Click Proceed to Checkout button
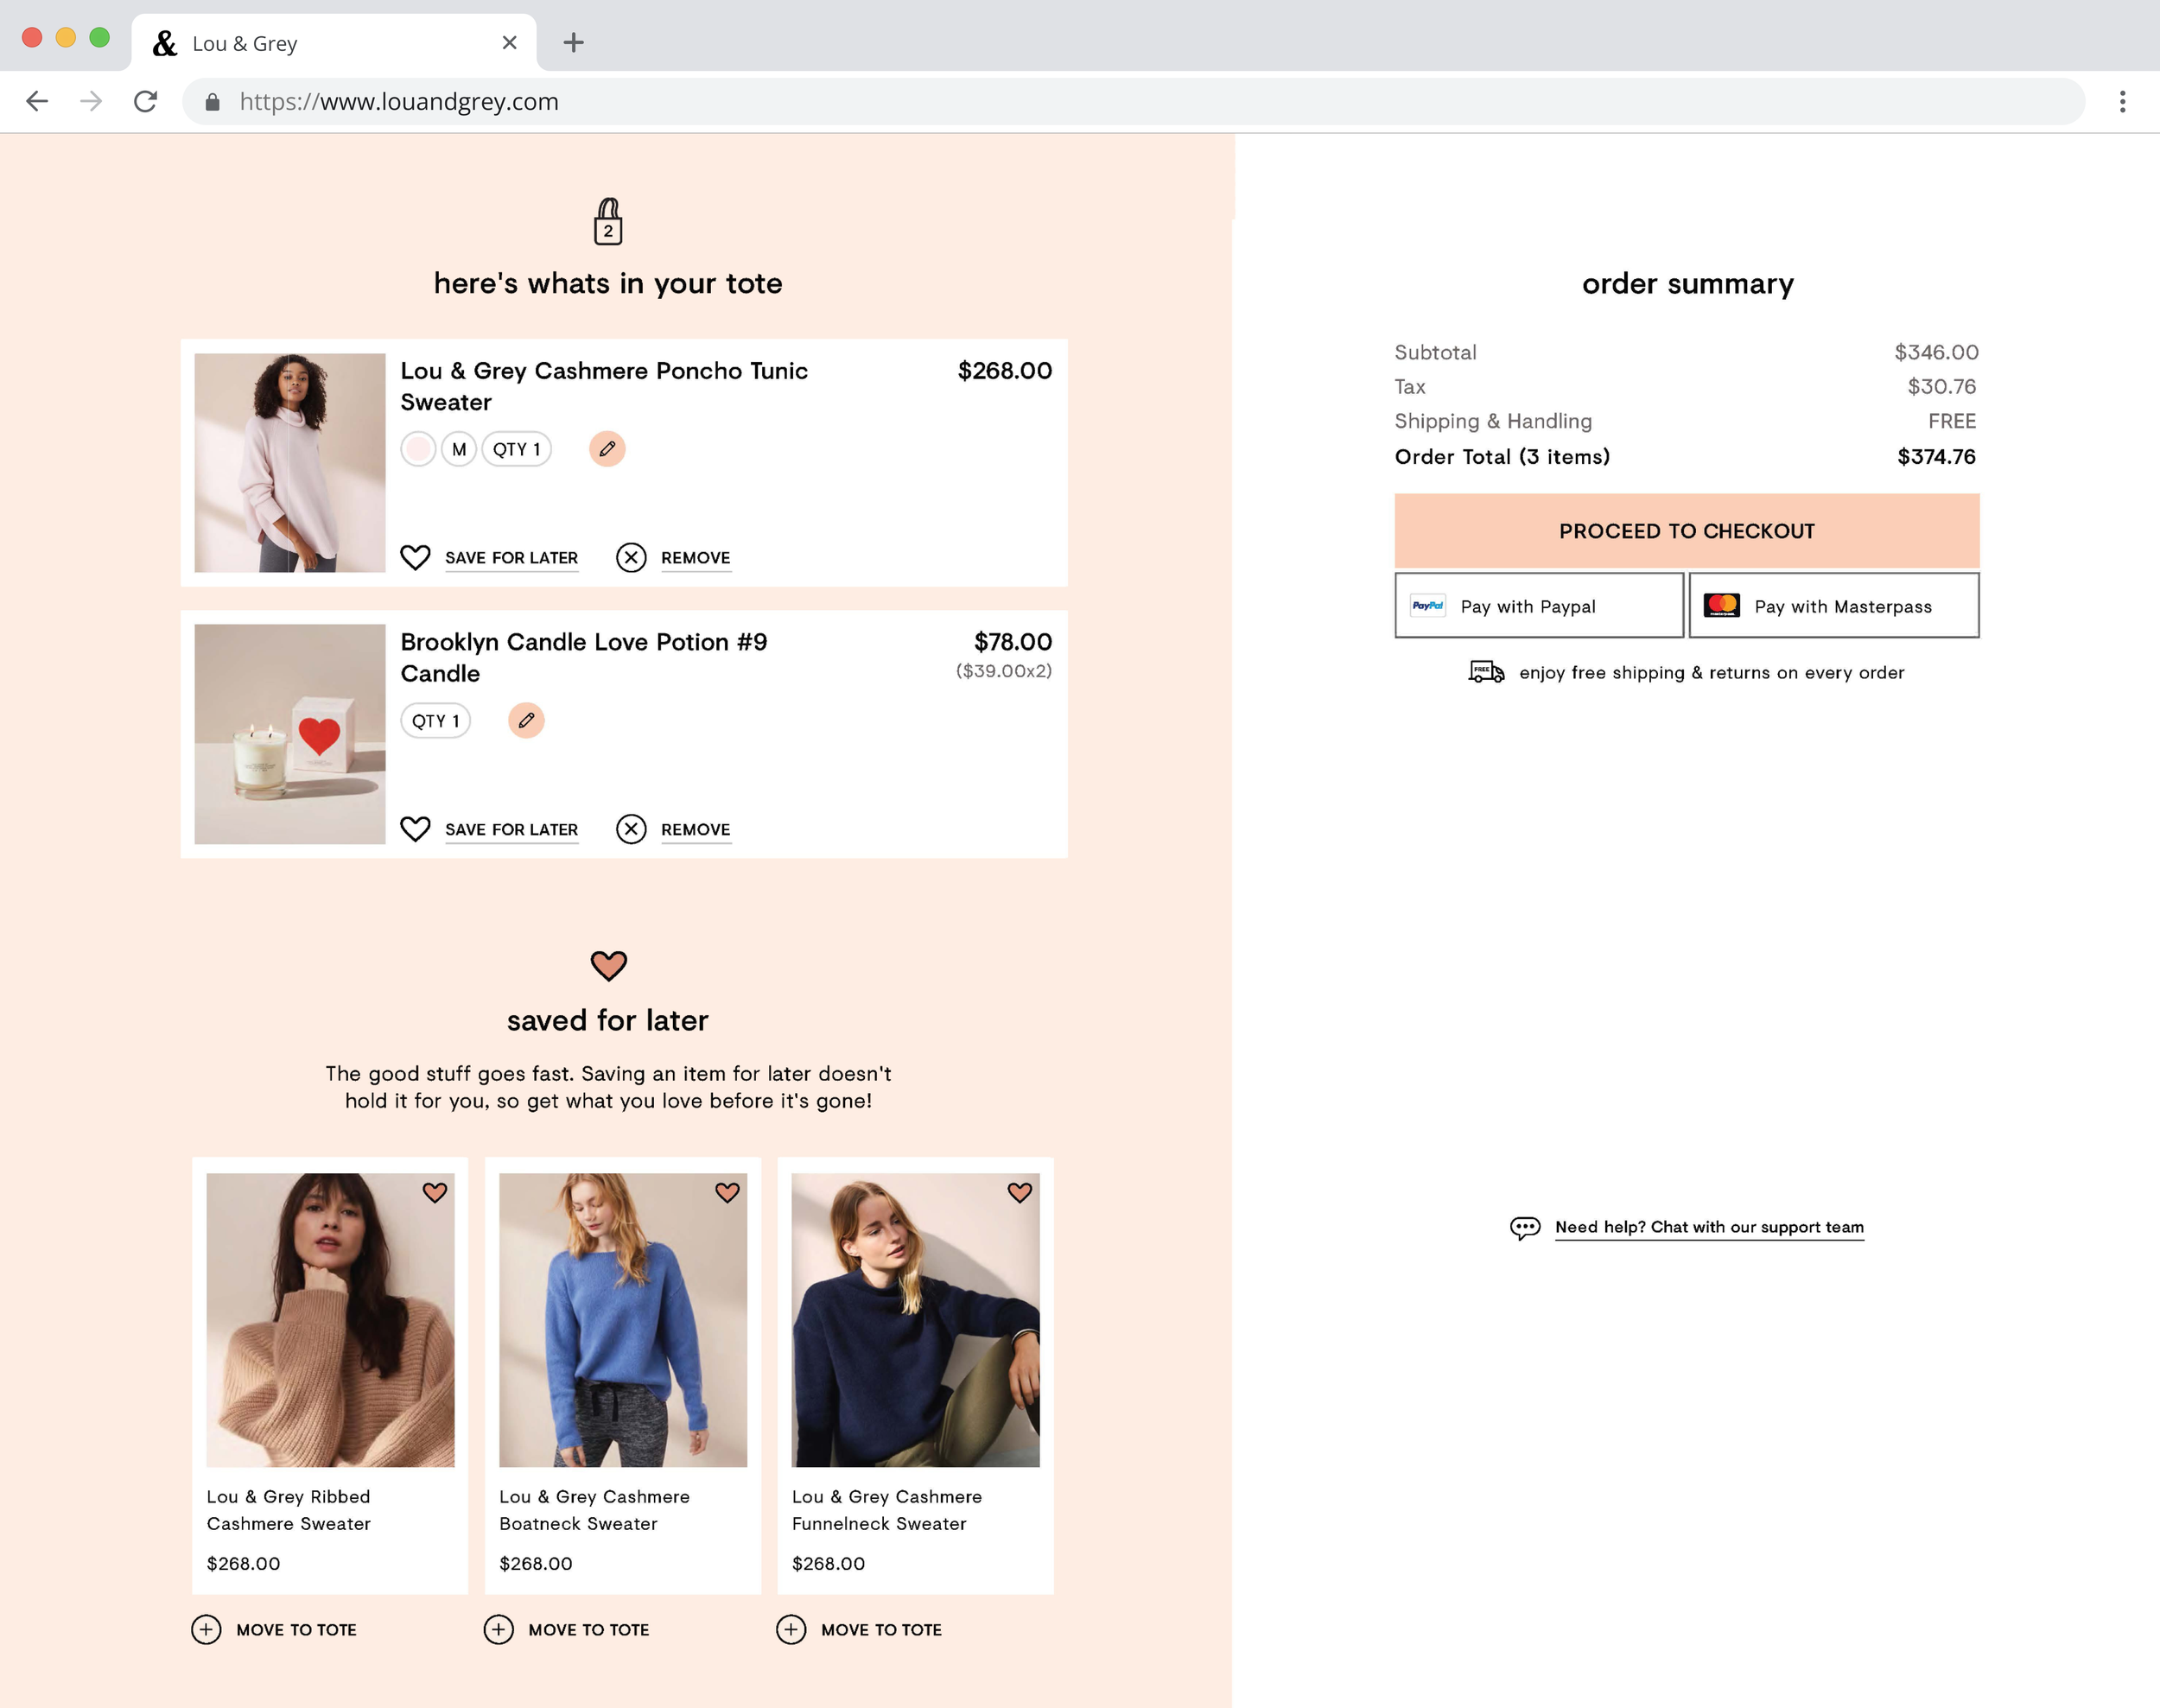This screenshot has width=2160, height=1708. 1686,531
